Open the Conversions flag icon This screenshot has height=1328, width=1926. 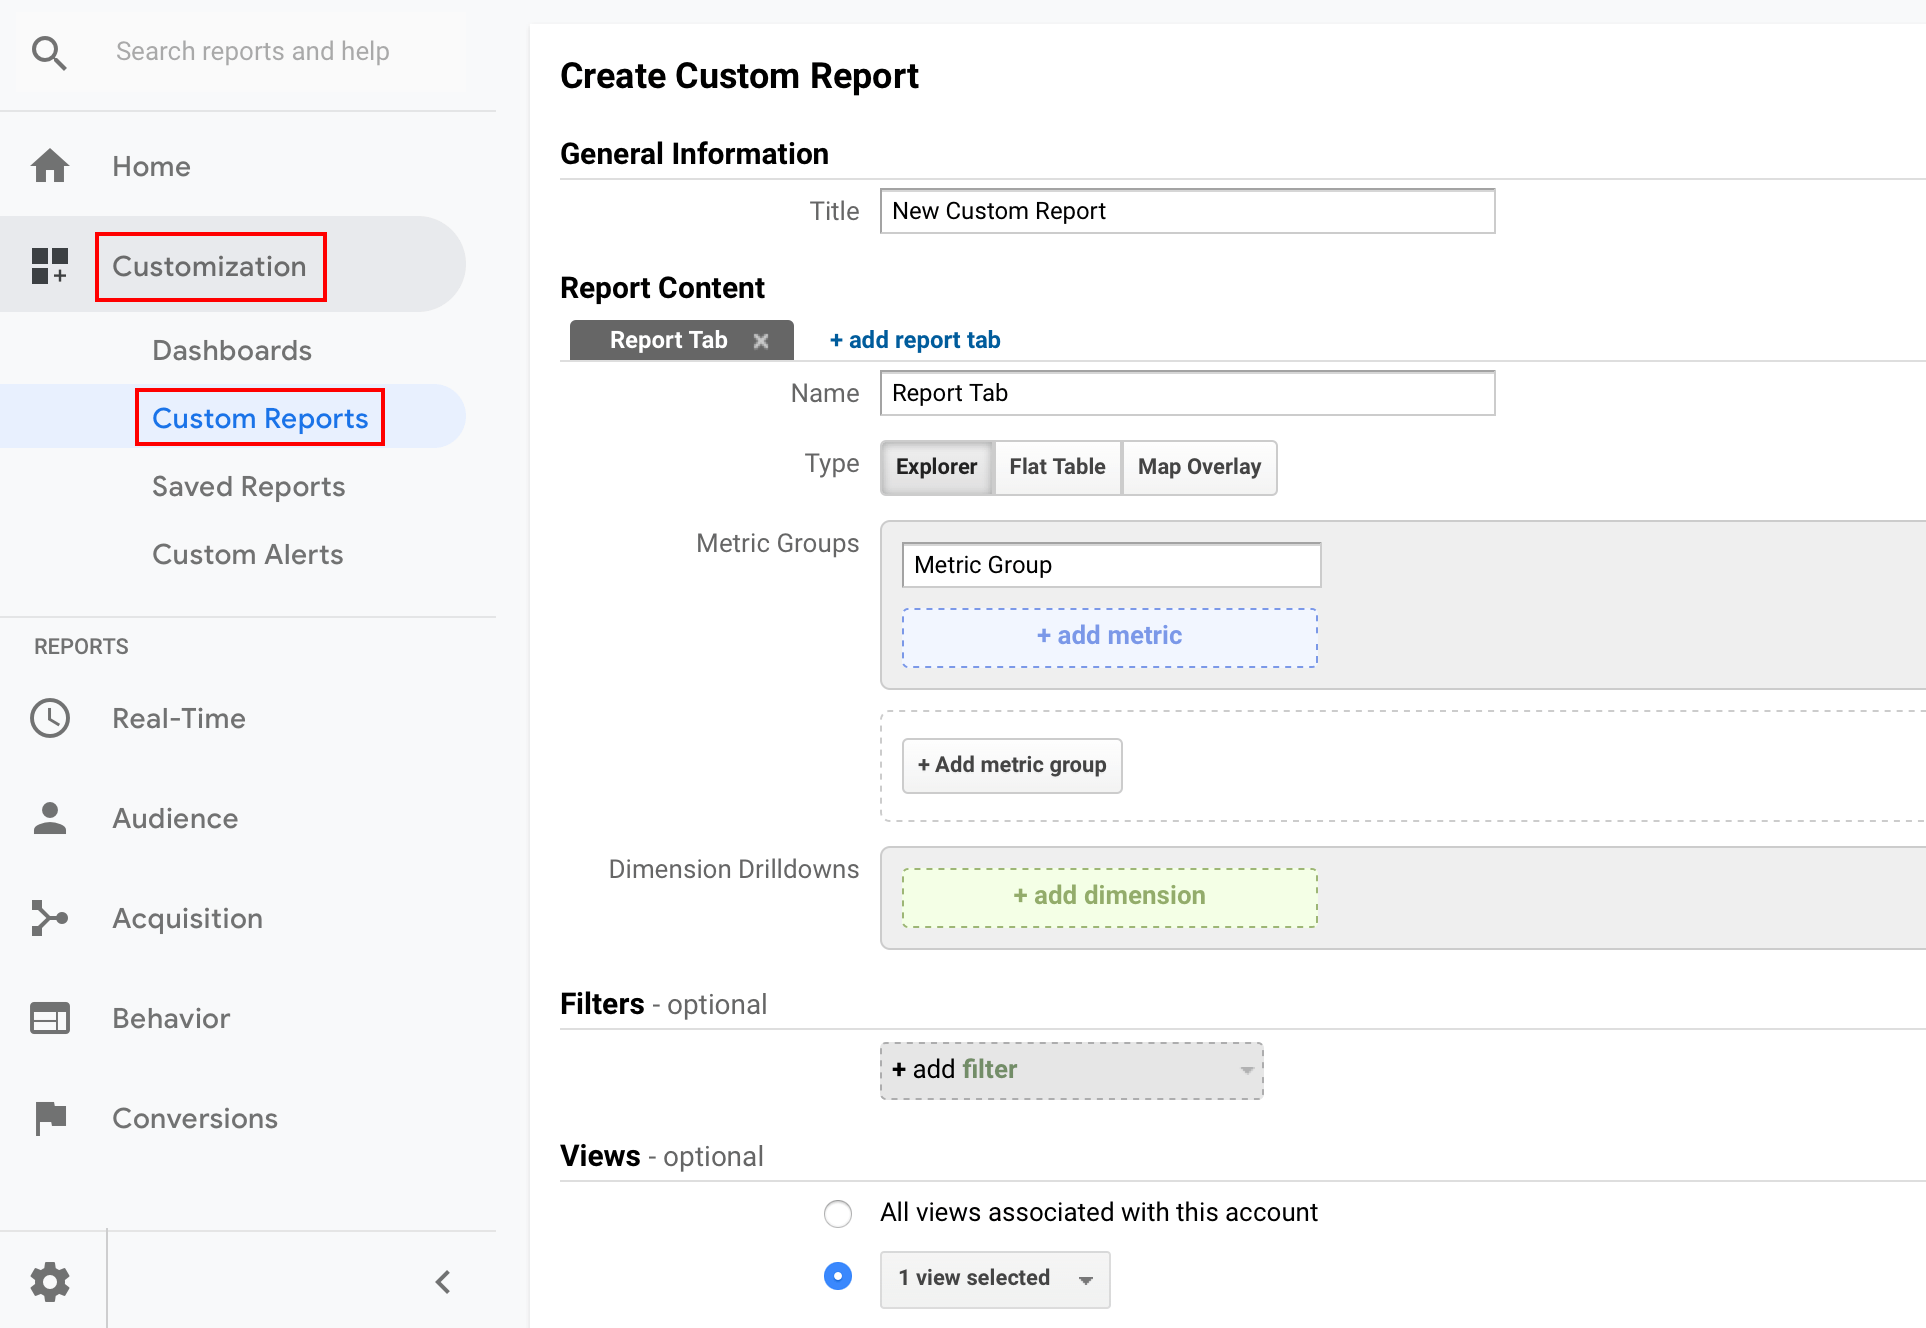[50, 1118]
